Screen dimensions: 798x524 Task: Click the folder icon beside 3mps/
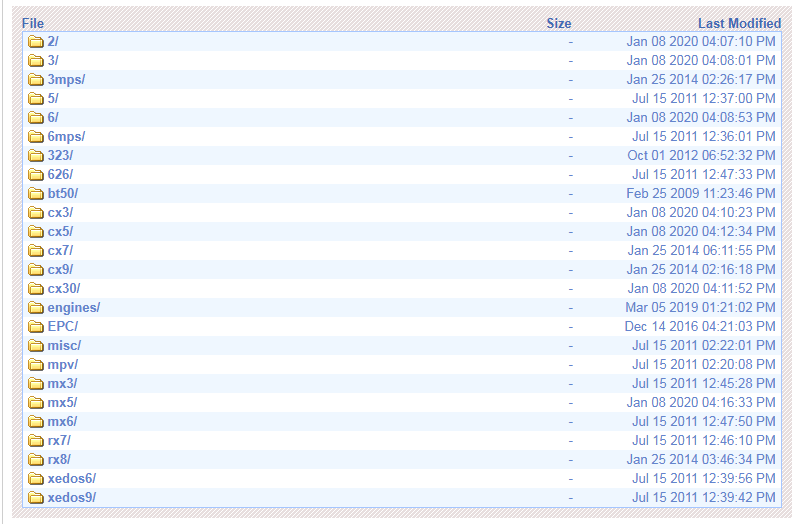coord(36,80)
